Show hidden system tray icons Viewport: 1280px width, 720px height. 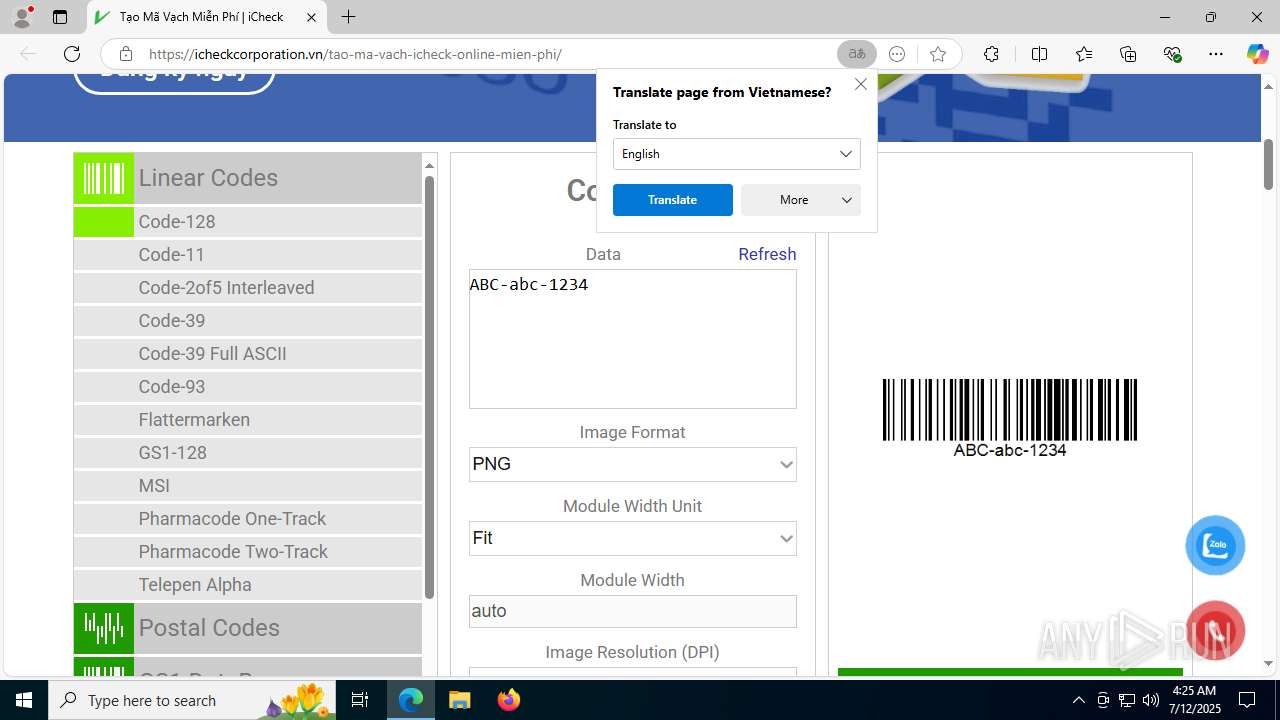tap(1078, 700)
